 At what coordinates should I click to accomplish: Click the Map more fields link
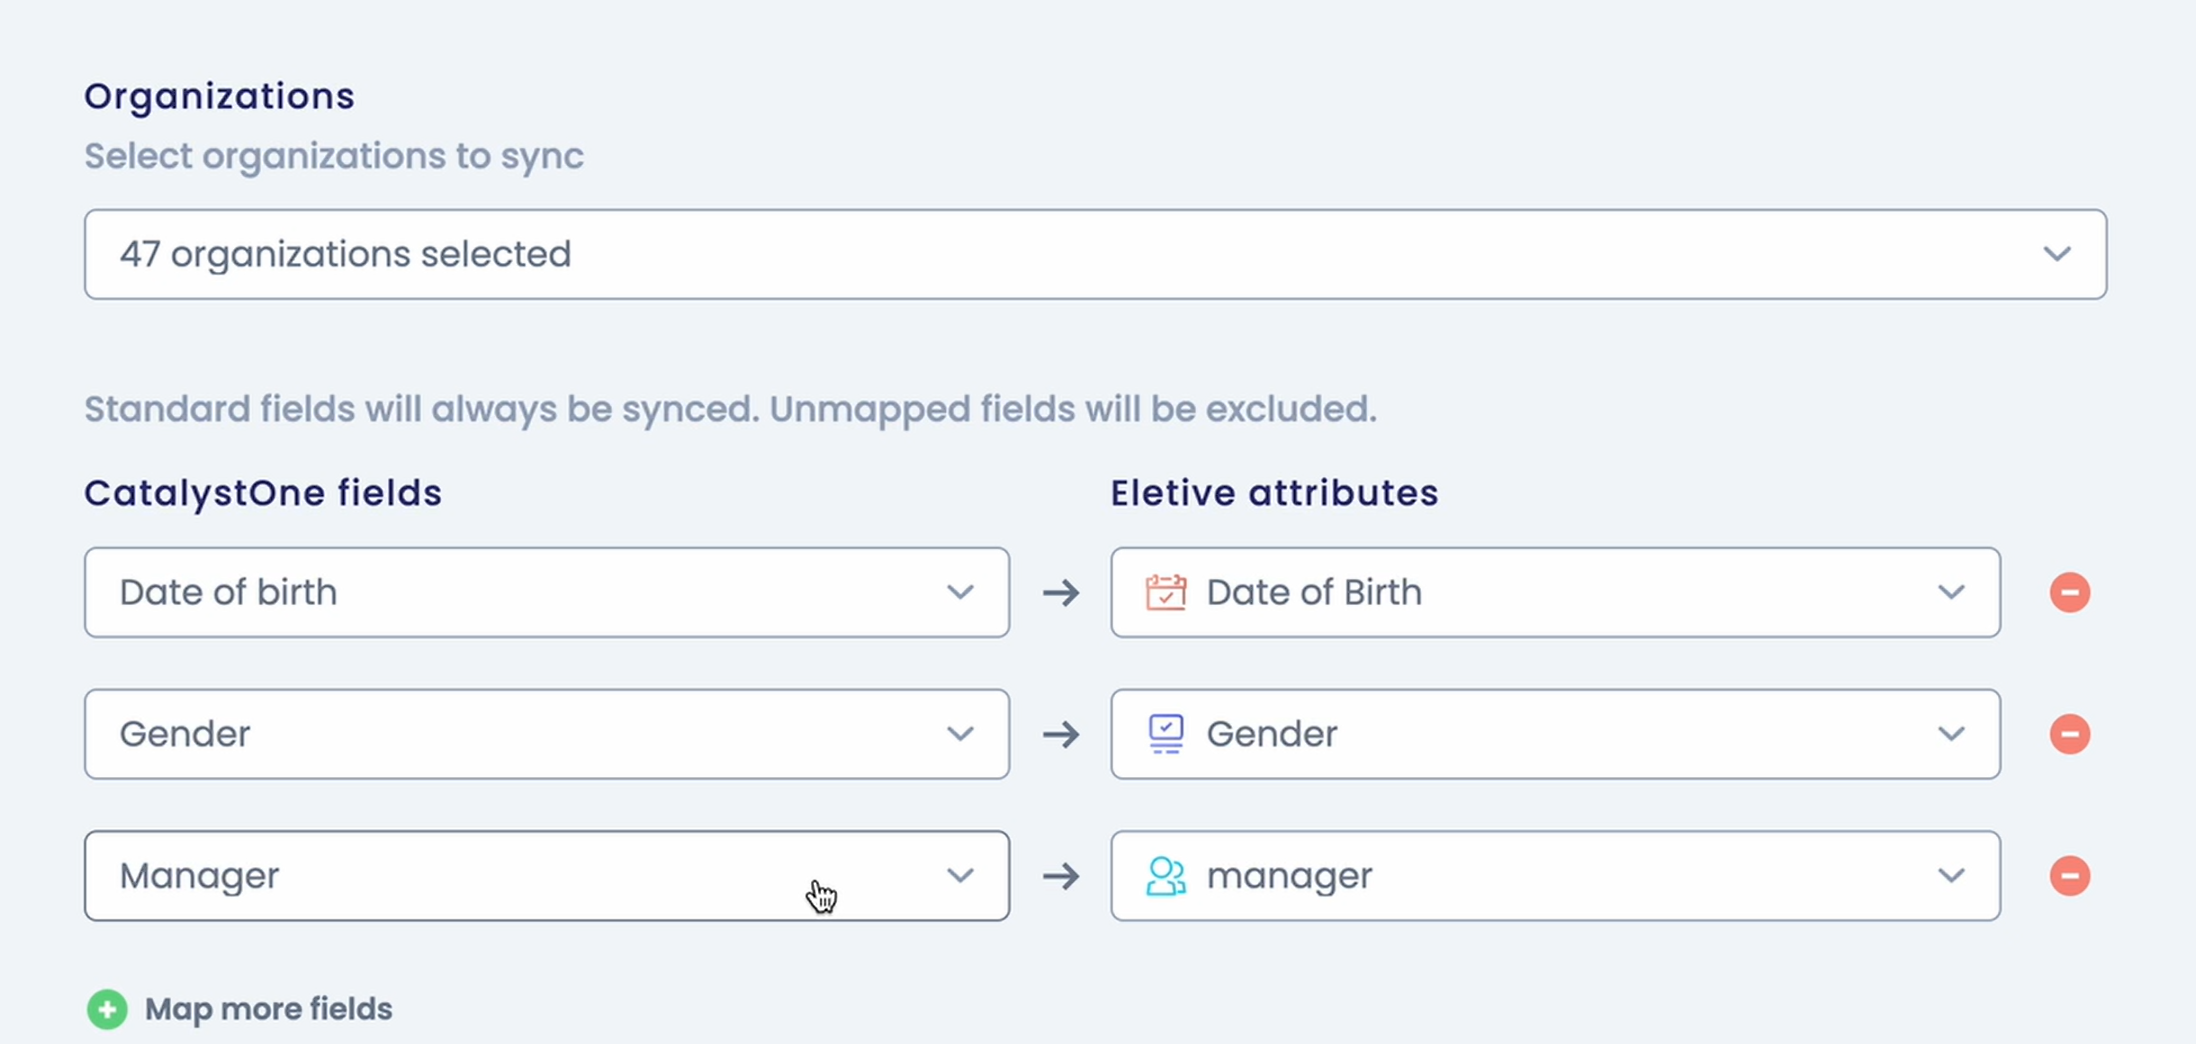click(268, 1009)
